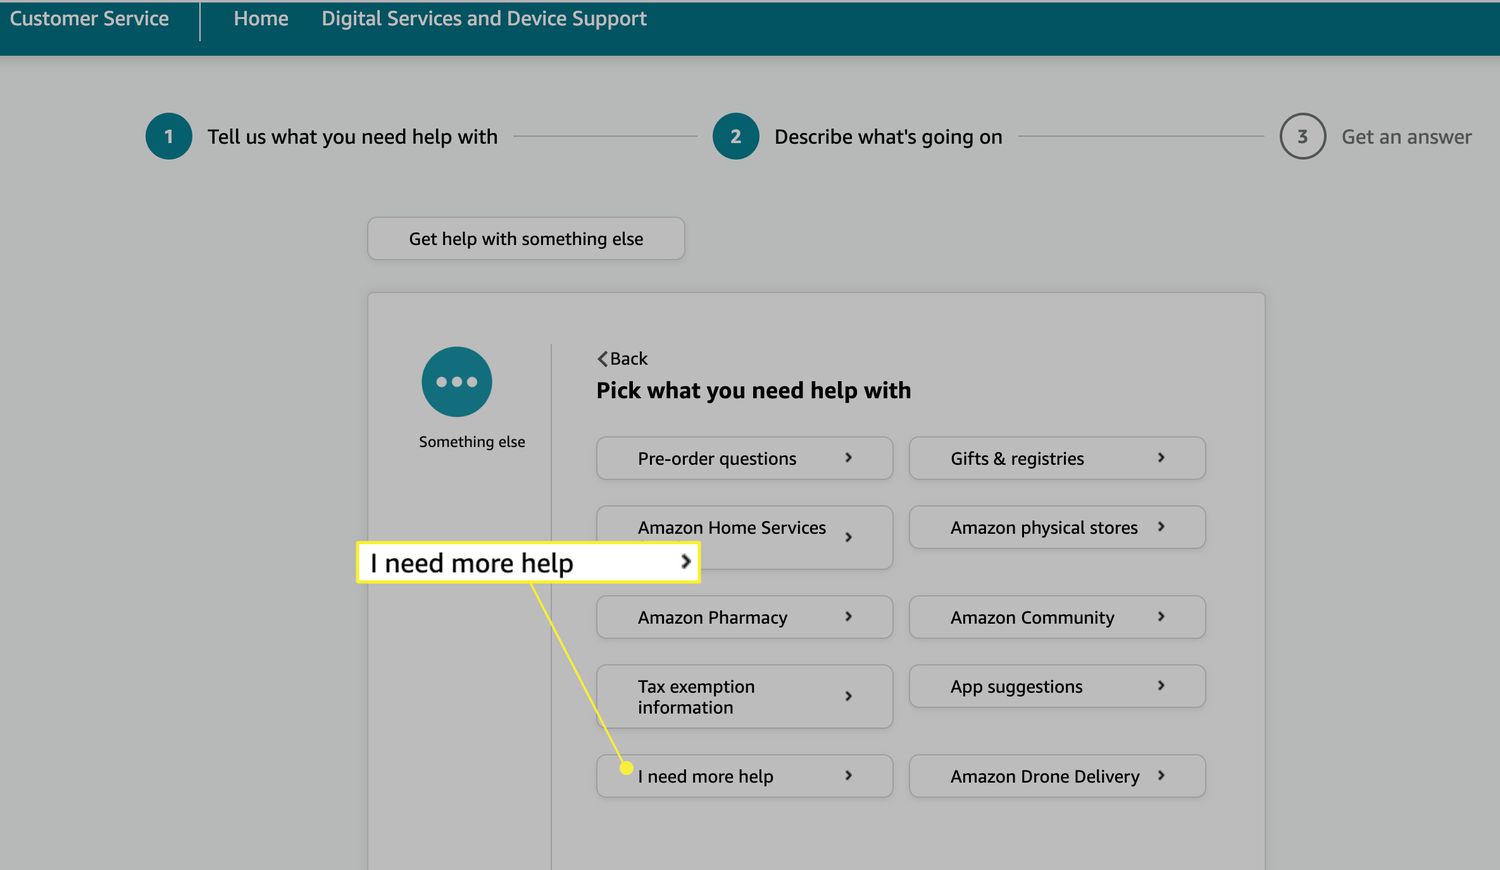The height and width of the screenshot is (870, 1500).
Task: Choose I need more help option
Action: click(745, 776)
